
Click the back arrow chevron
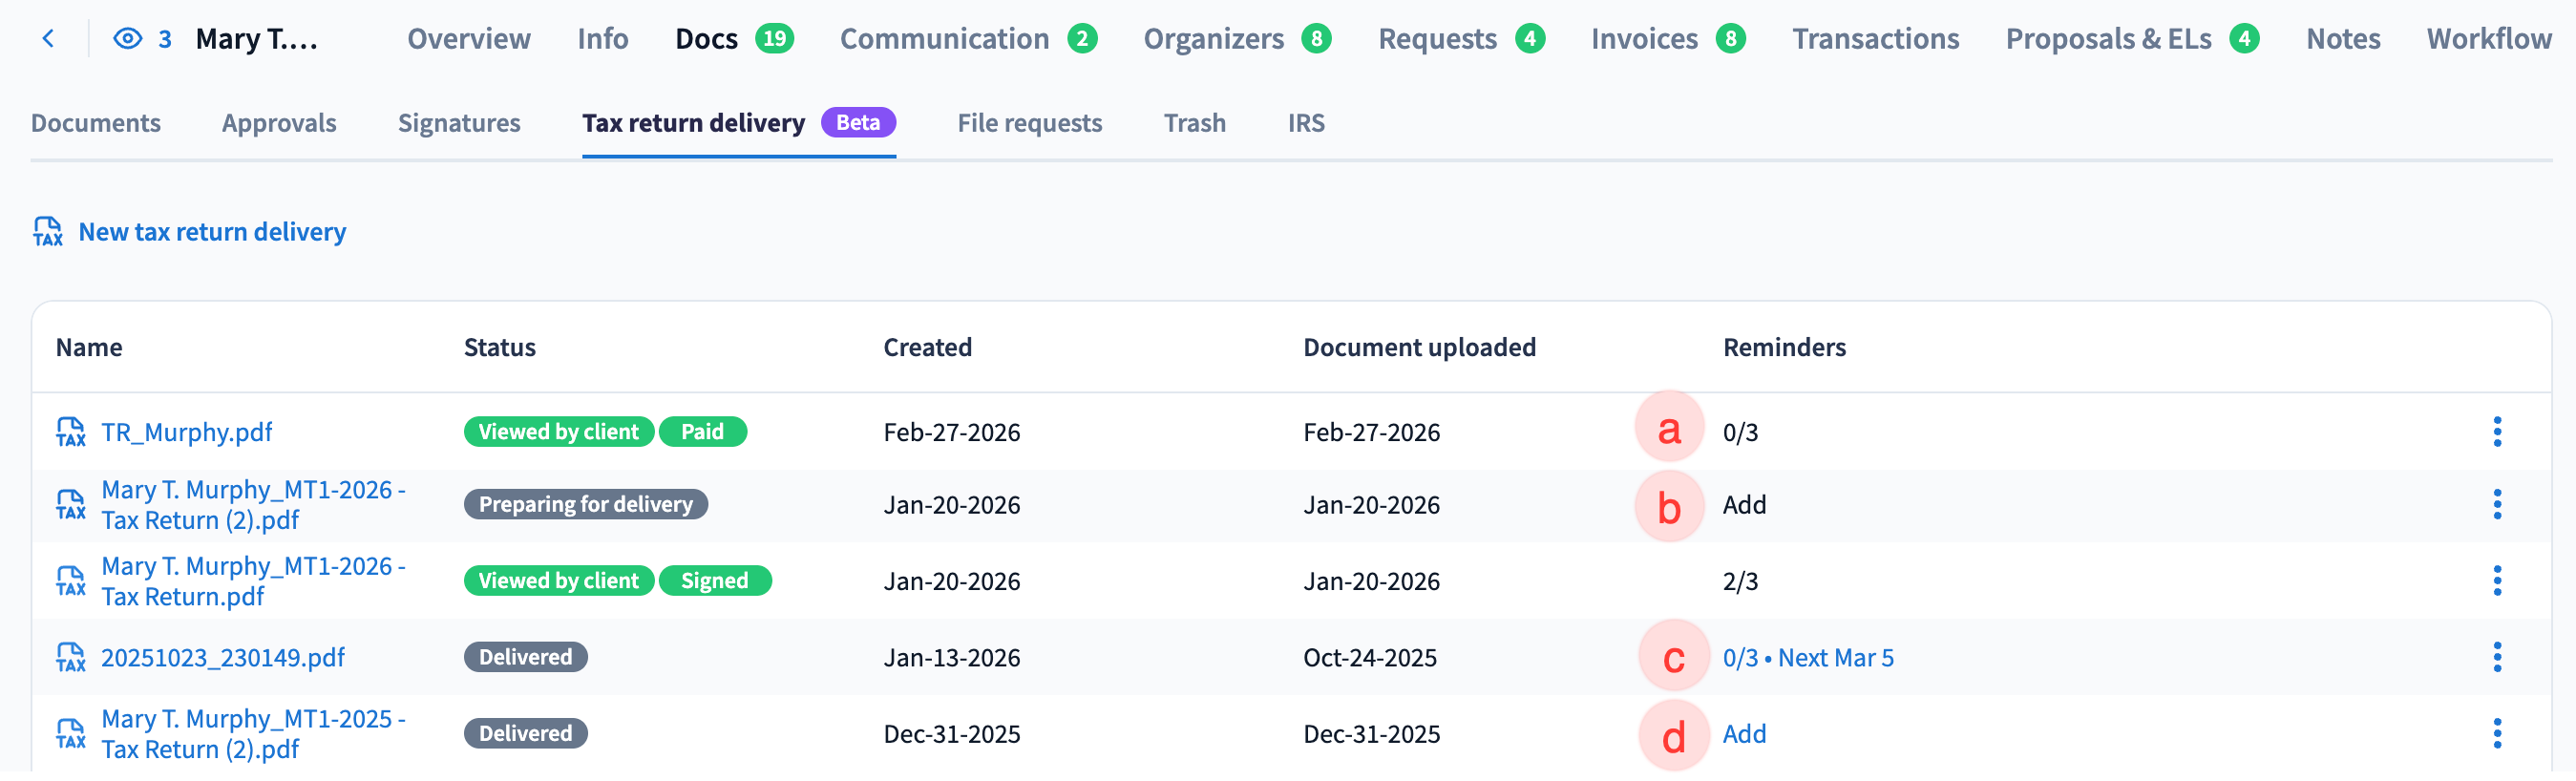click(48, 39)
